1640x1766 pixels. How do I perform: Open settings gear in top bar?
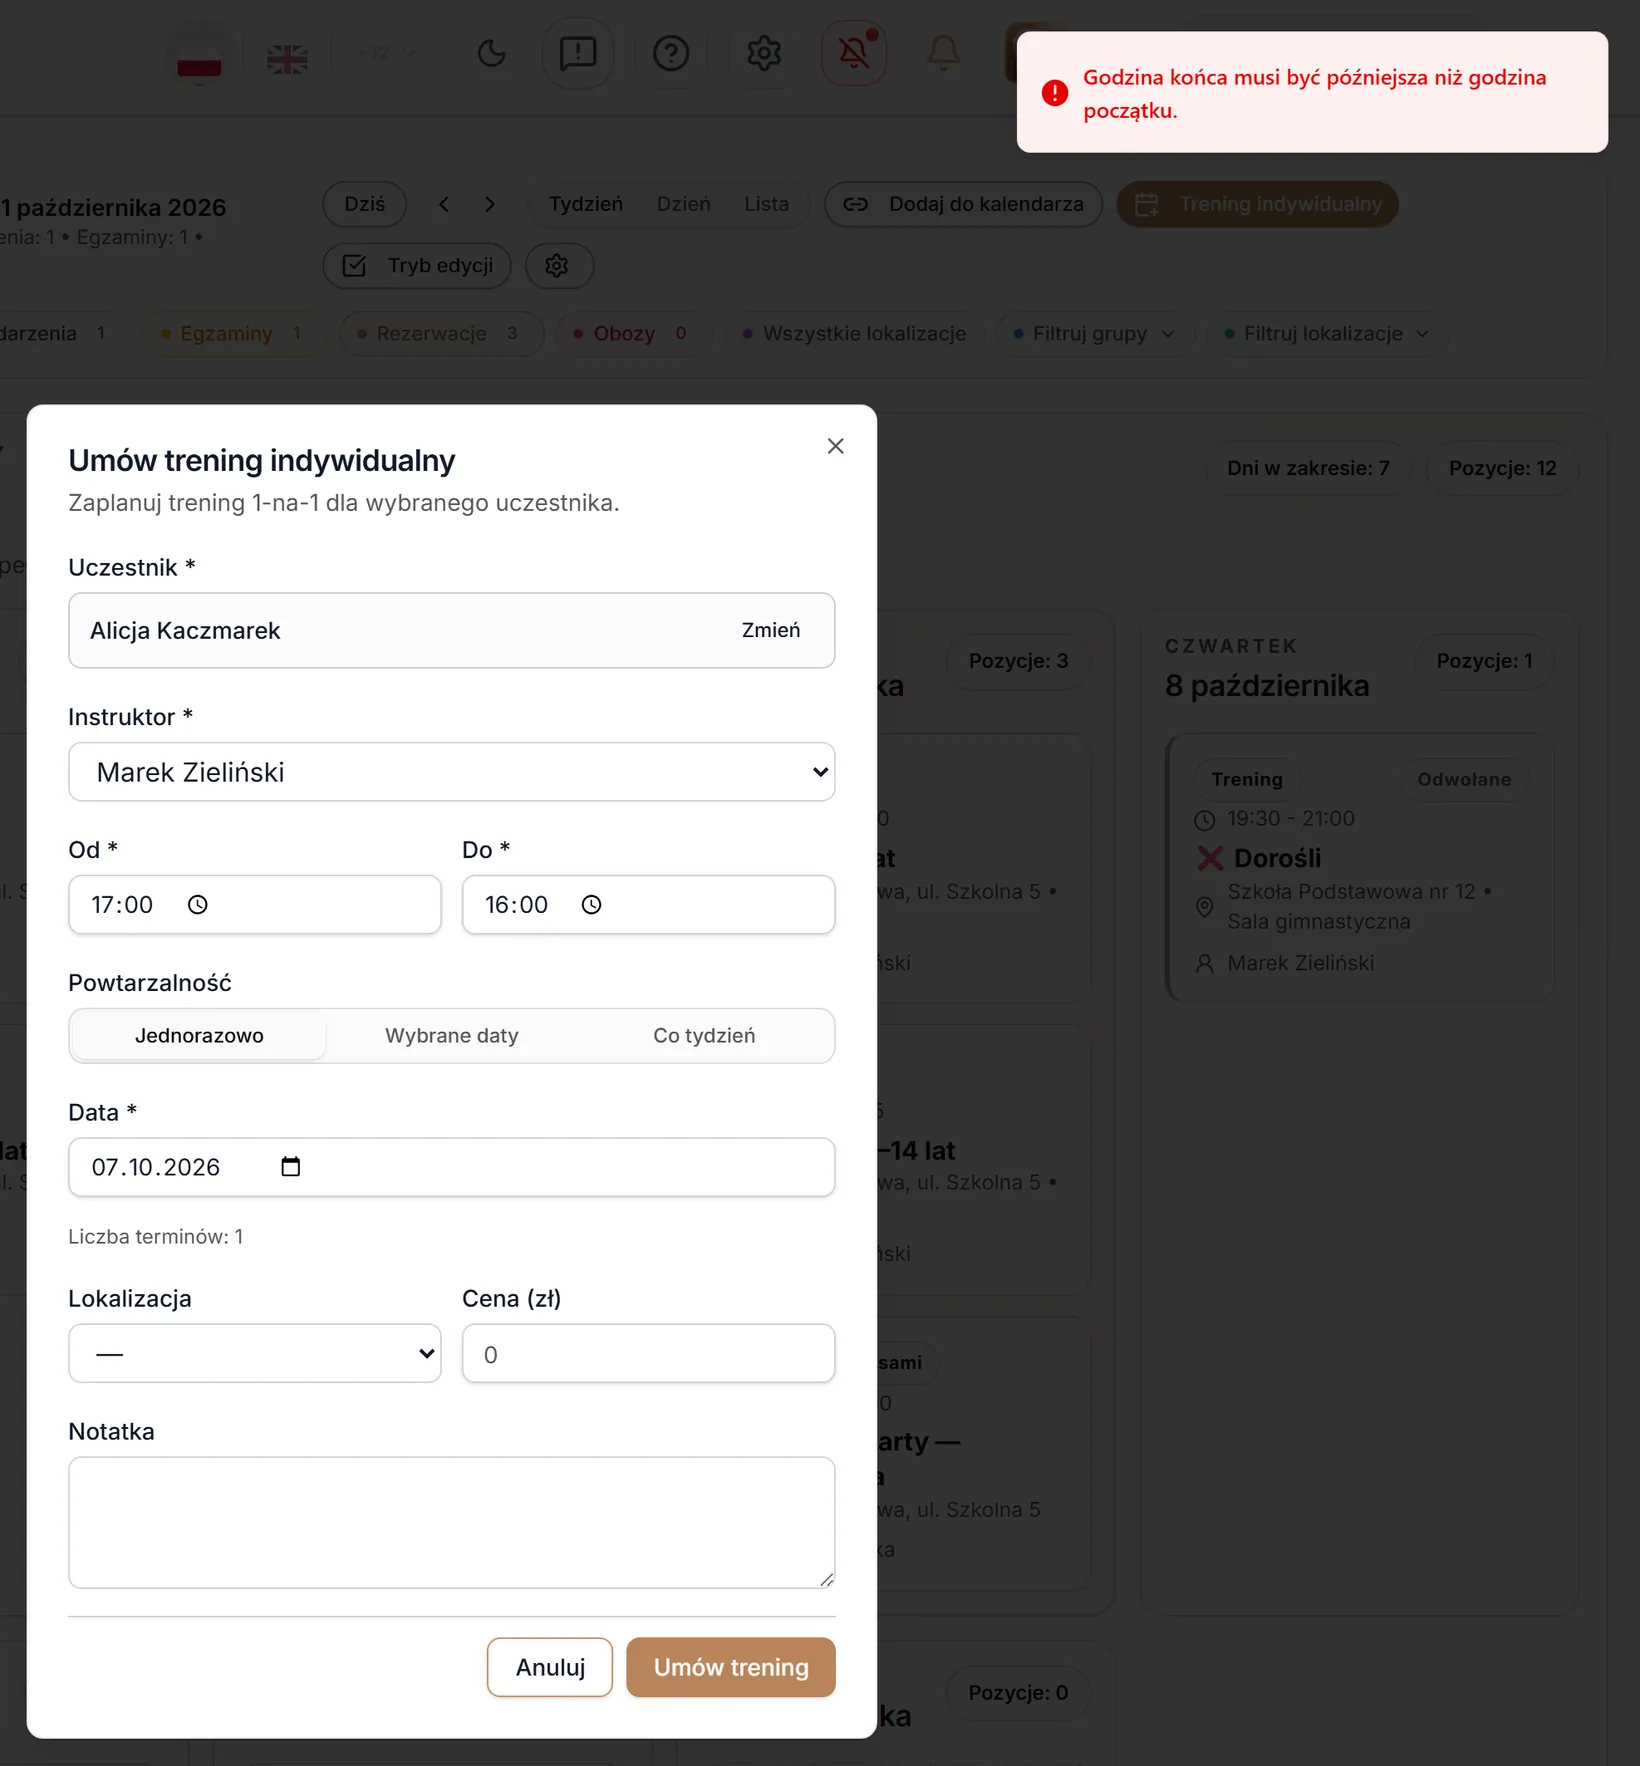(763, 53)
